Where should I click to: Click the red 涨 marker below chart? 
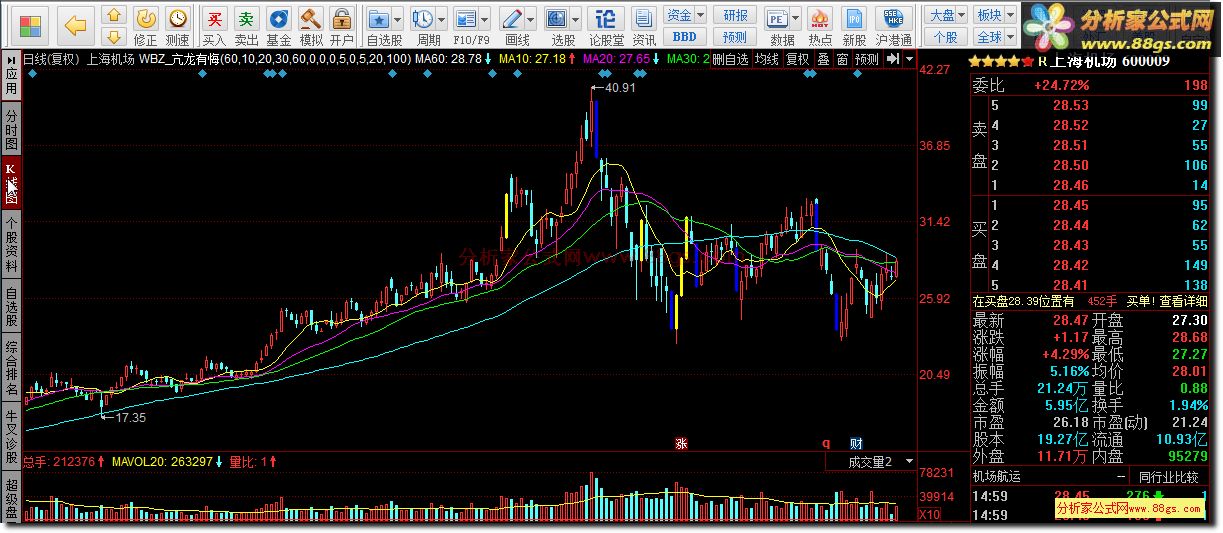[x=681, y=443]
